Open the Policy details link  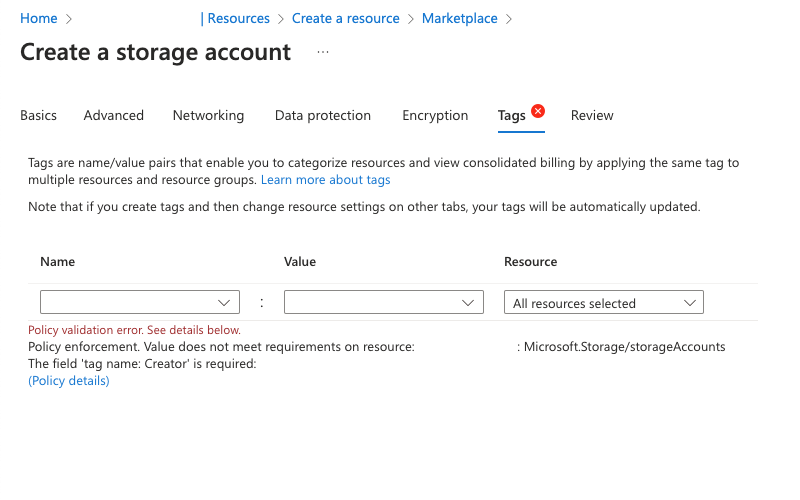click(x=69, y=381)
